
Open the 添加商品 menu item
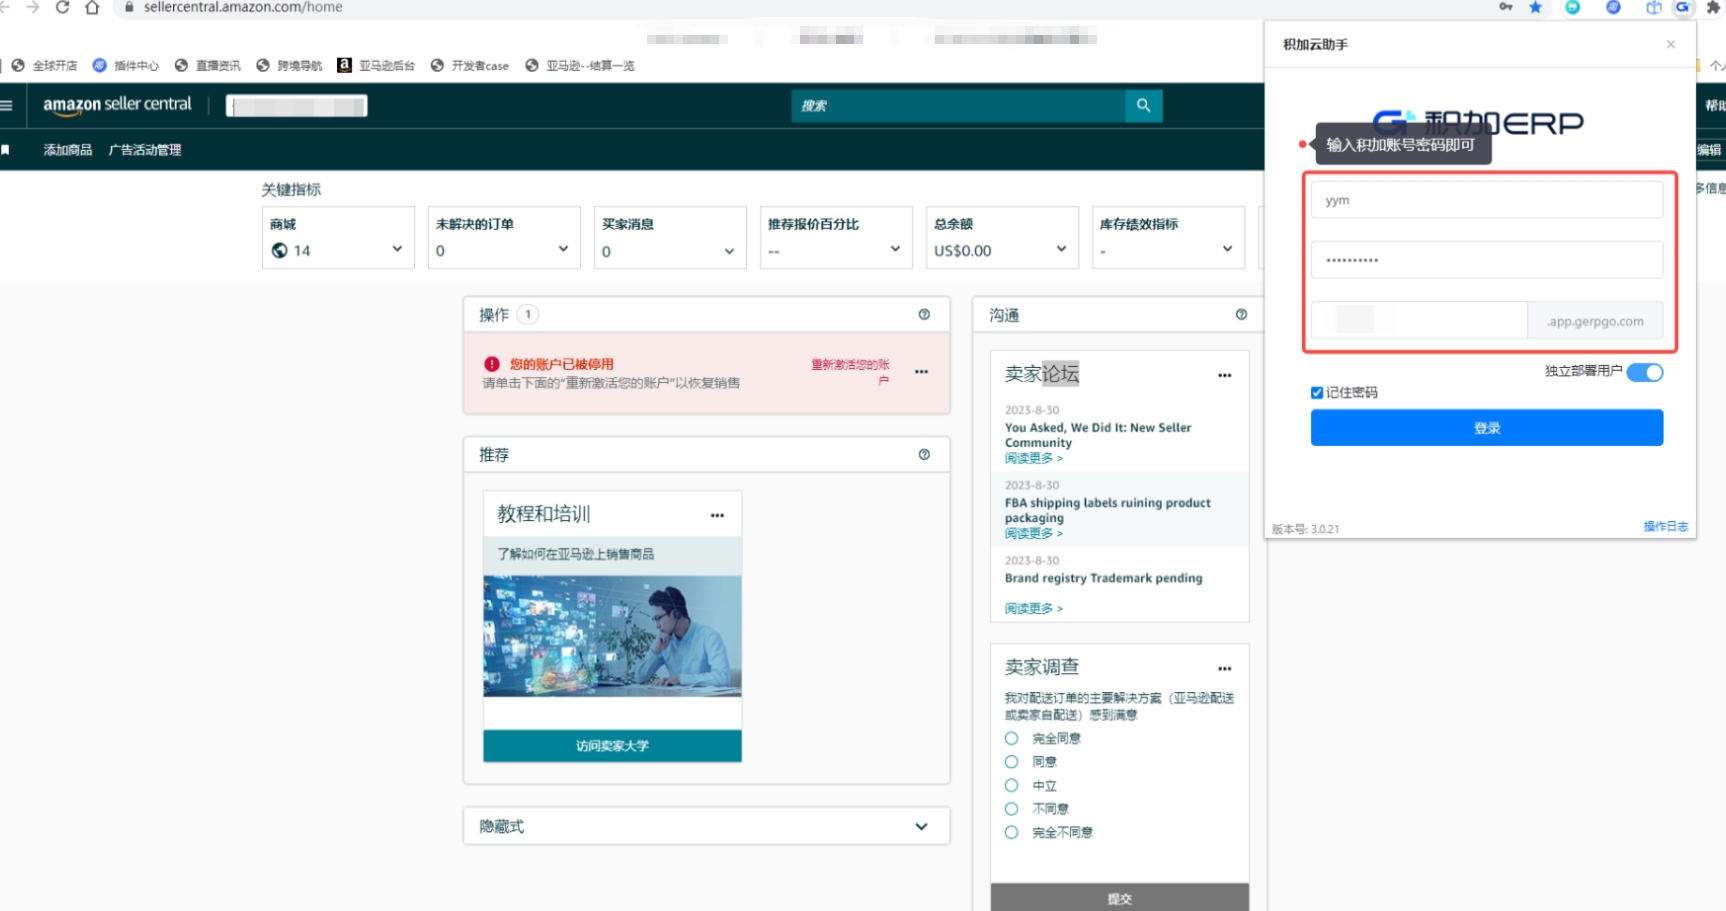tap(68, 150)
